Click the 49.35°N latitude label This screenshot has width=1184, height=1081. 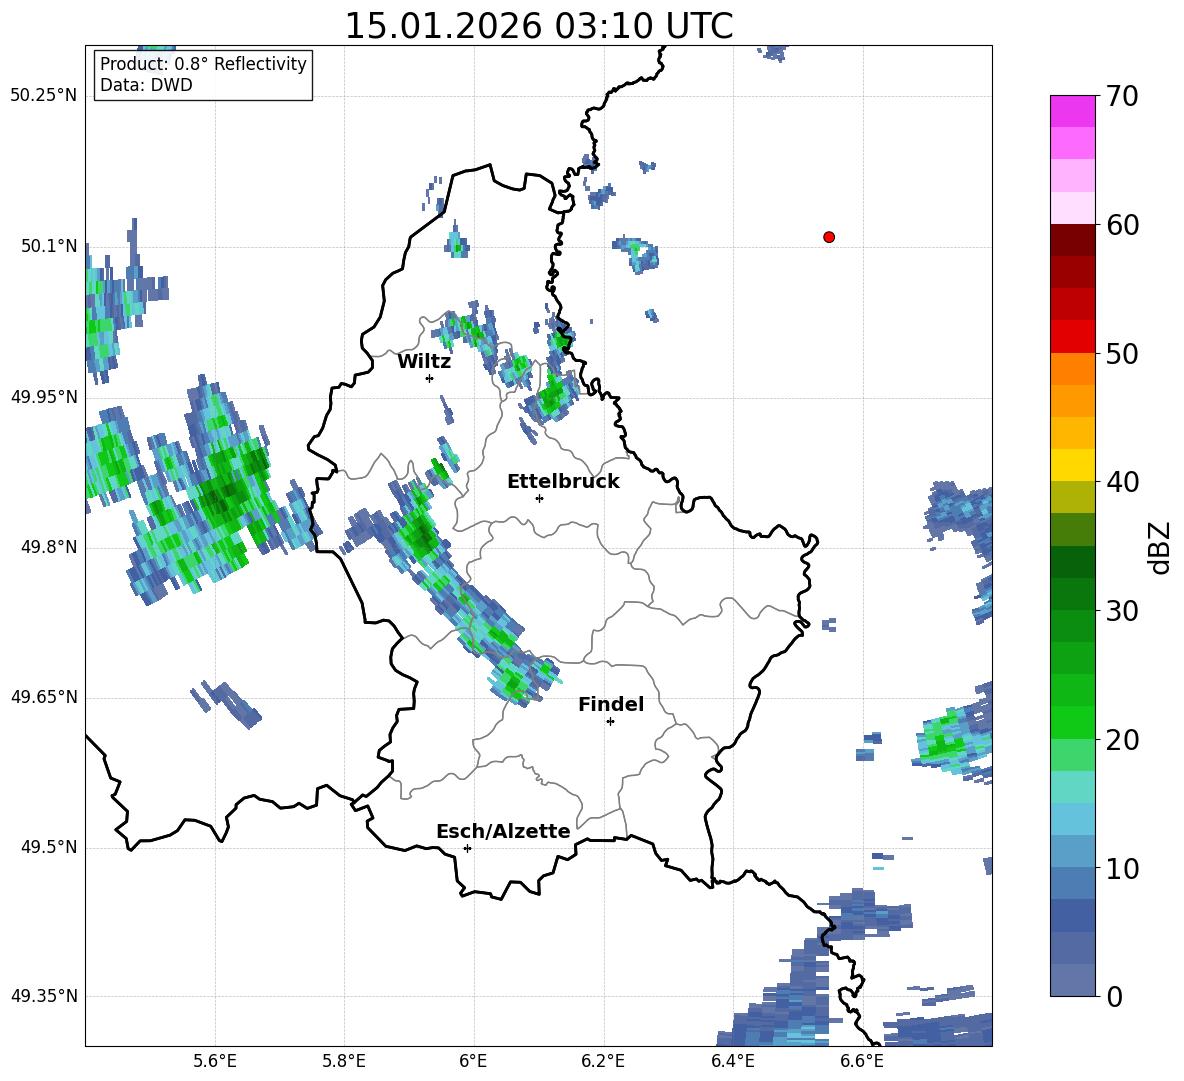pyautogui.click(x=44, y=996)
